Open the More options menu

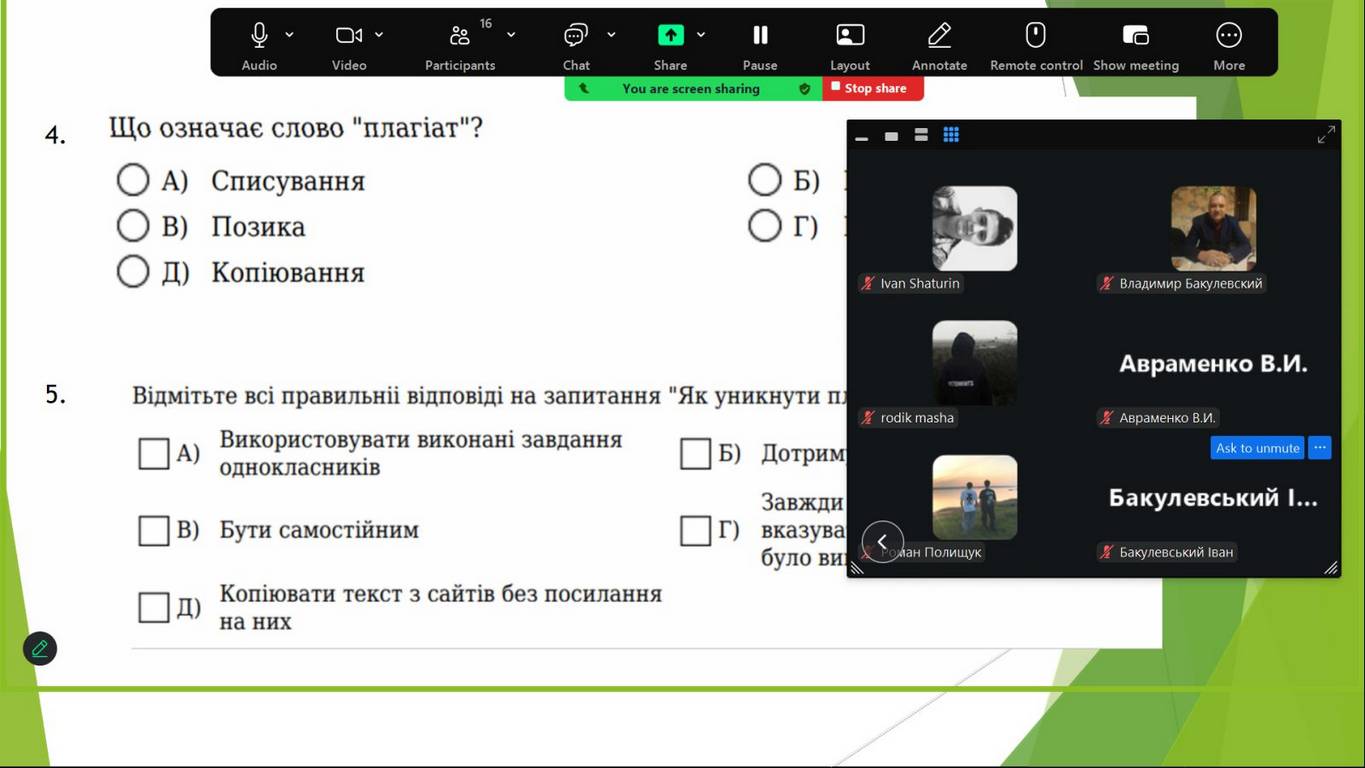click(x=1229, y=36)
